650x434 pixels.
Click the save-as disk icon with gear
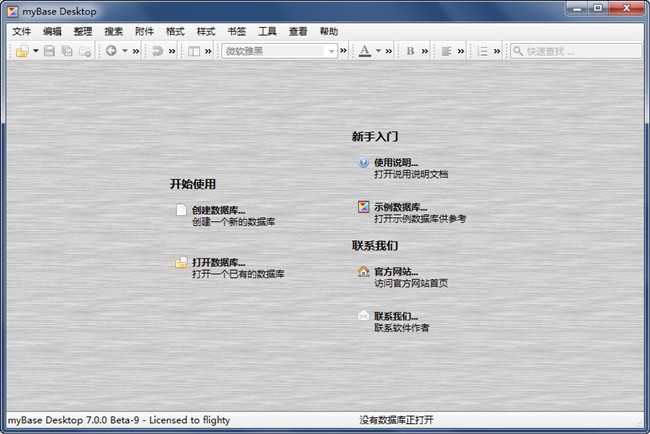(x=85, y=51)
